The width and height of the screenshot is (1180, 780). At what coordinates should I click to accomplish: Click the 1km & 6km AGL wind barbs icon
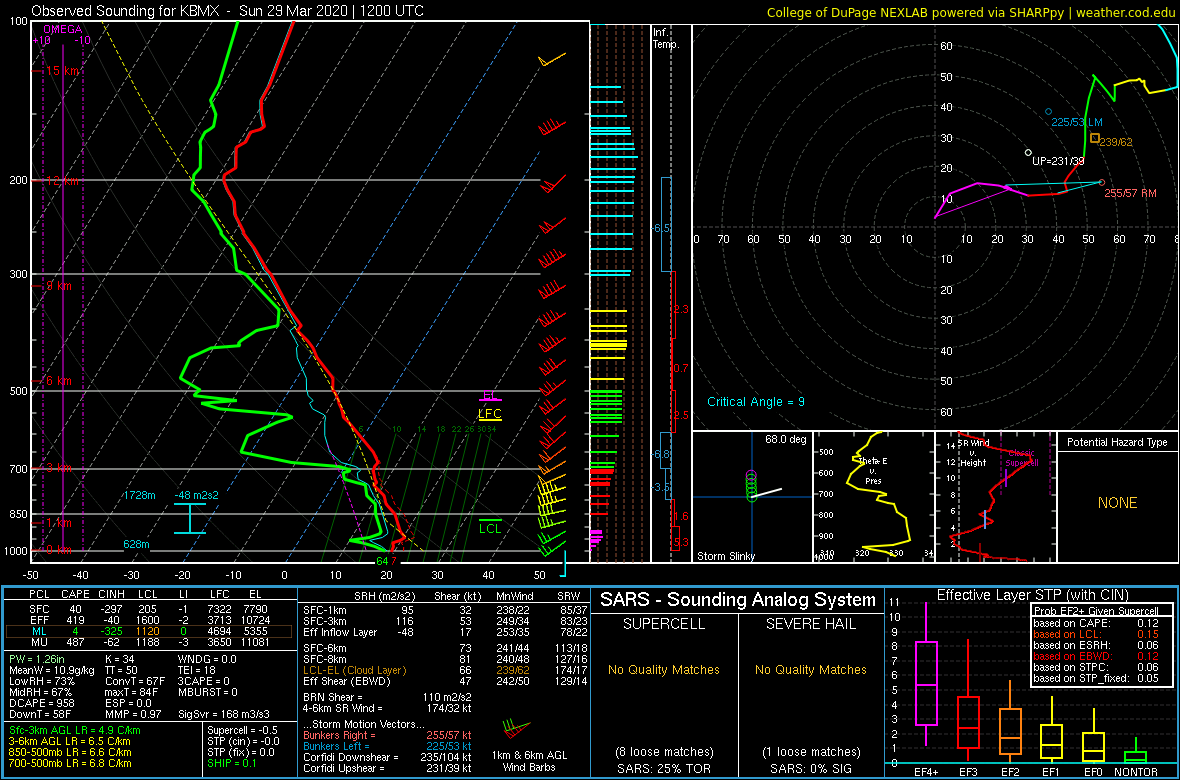click(x=516, y=728)
